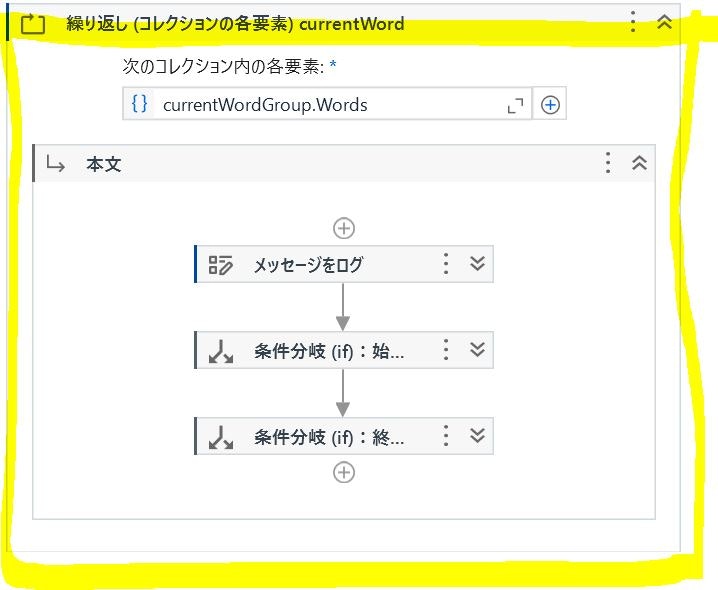Open options menu of 本文 container
718x590 pixels.
click(608, 163)
